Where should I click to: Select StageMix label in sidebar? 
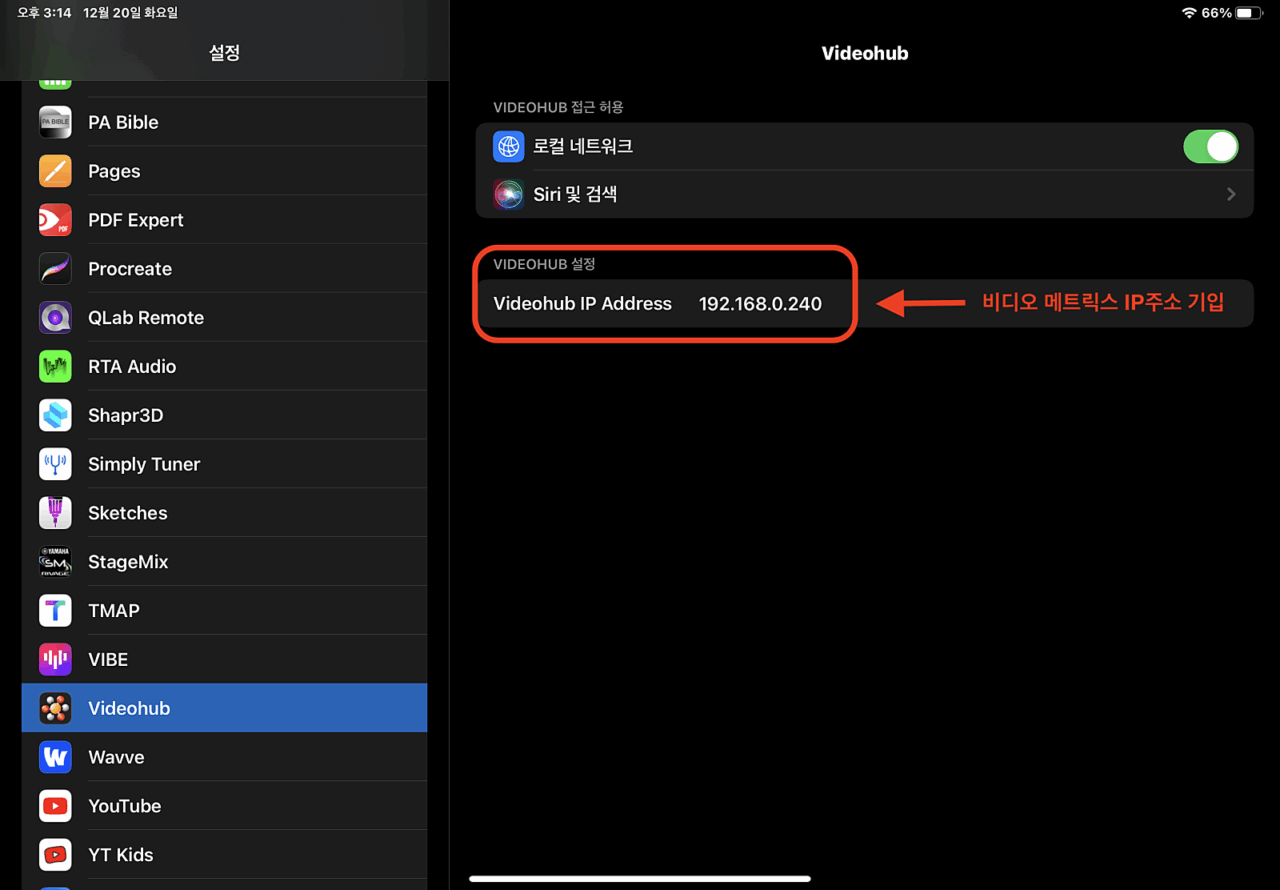[x=128, y=562]
